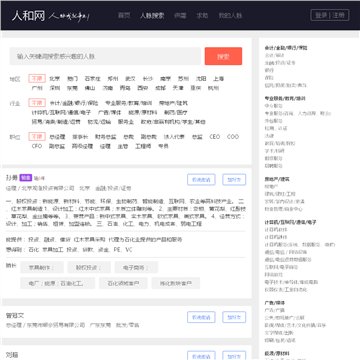This screenshot has width=360, height=360.
Task: Filter position by 董事长
Action: [80, 137]
